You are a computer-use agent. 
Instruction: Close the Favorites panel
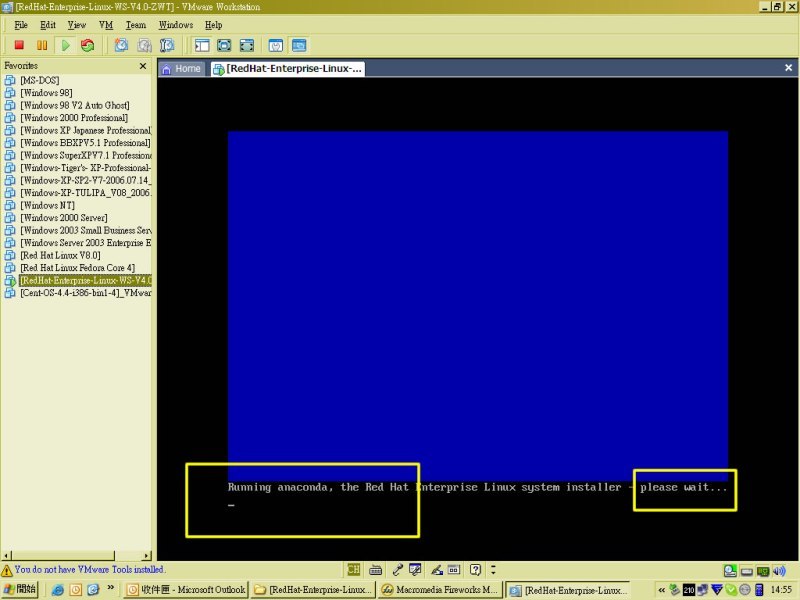(x=143, y=66)
